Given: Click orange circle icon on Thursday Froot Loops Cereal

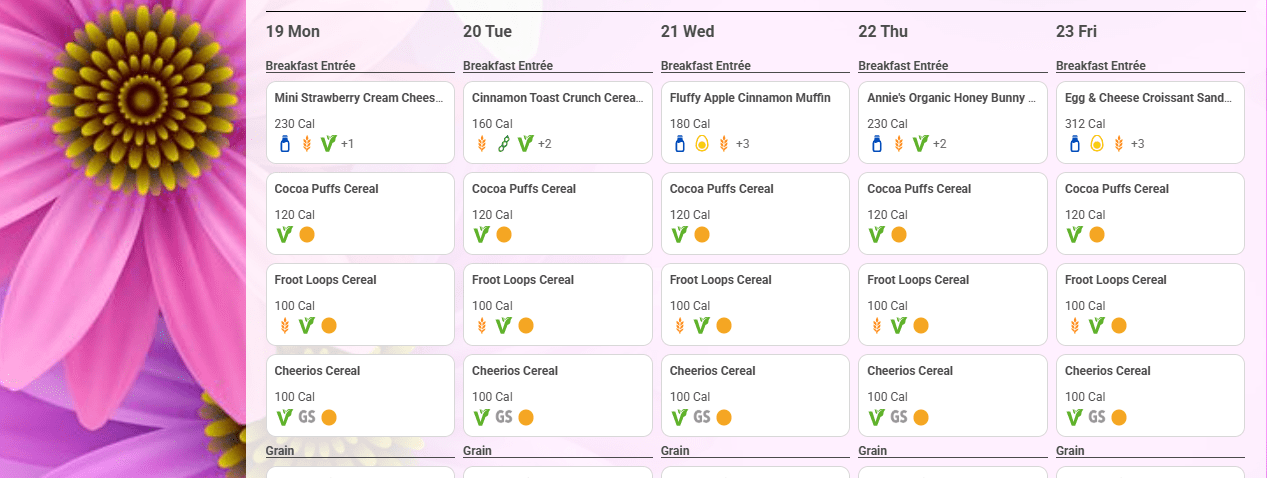Looking at the screenshot, I should pyautogui.click(x=921, y=326).
